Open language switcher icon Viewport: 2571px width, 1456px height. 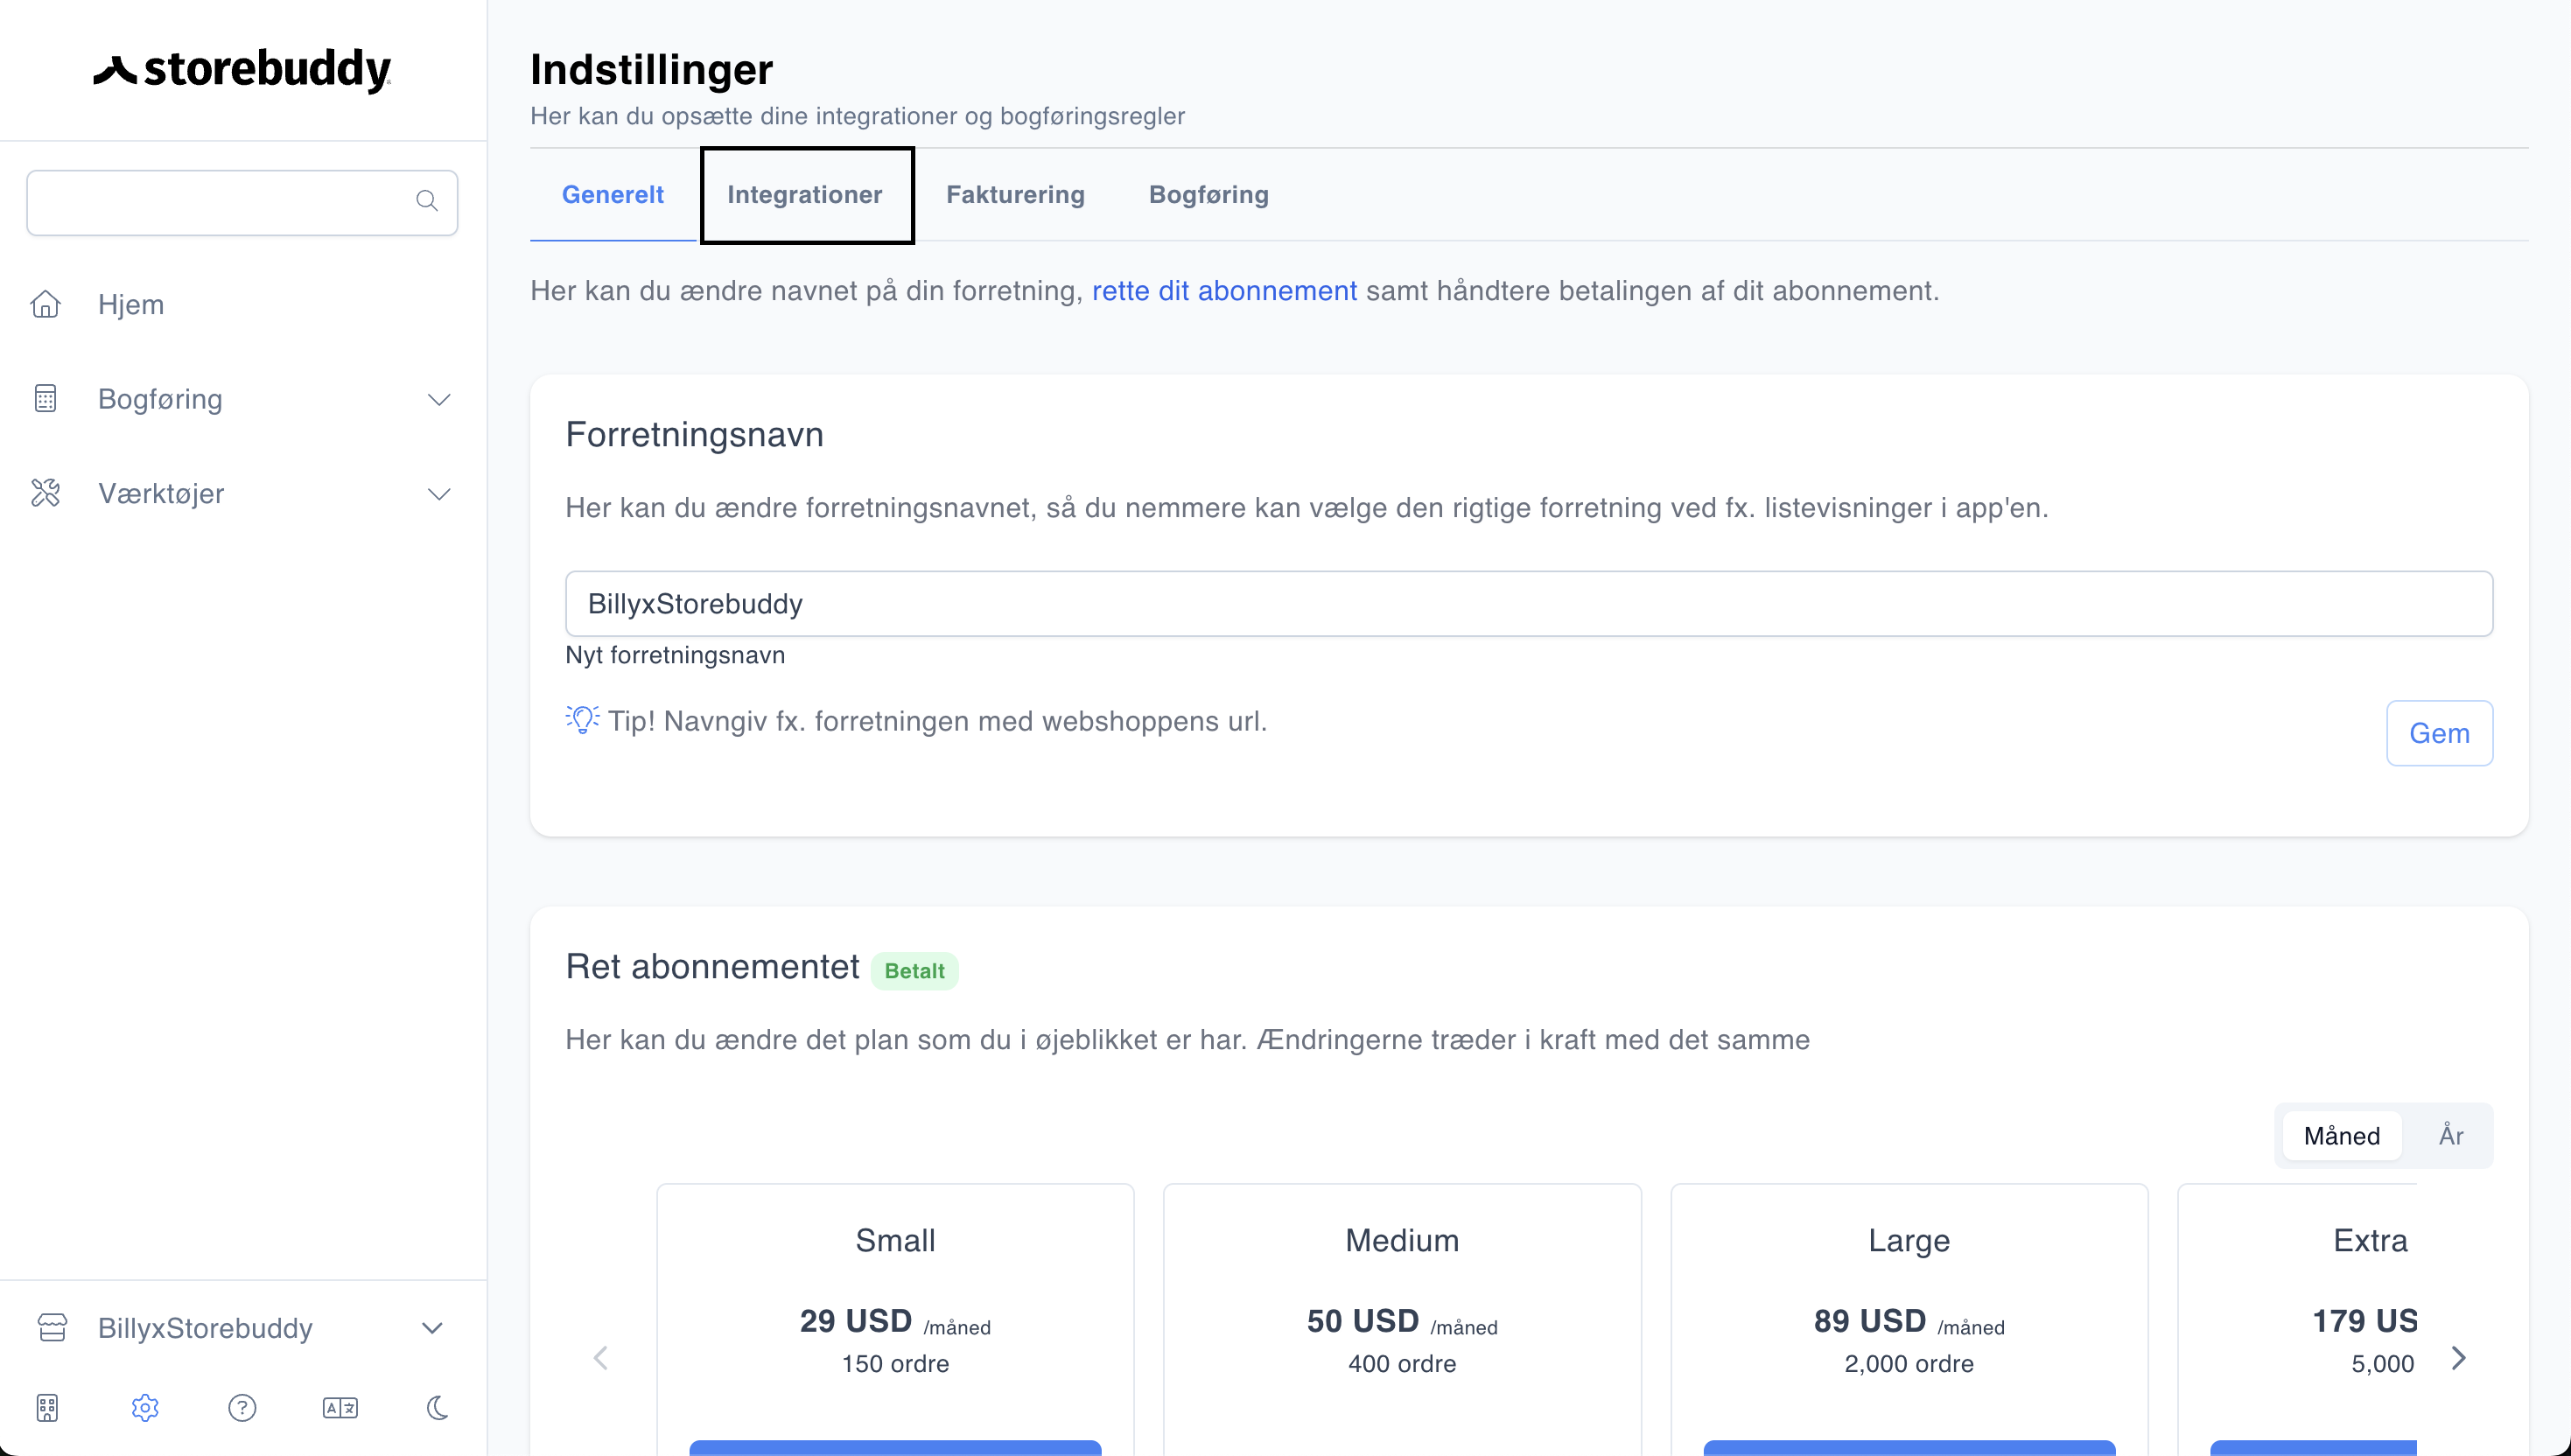pos(340,1408)
